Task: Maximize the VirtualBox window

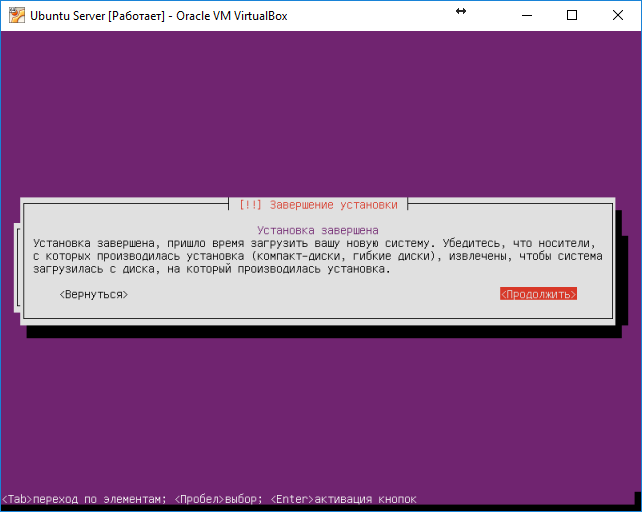Action: click(572, 15)
